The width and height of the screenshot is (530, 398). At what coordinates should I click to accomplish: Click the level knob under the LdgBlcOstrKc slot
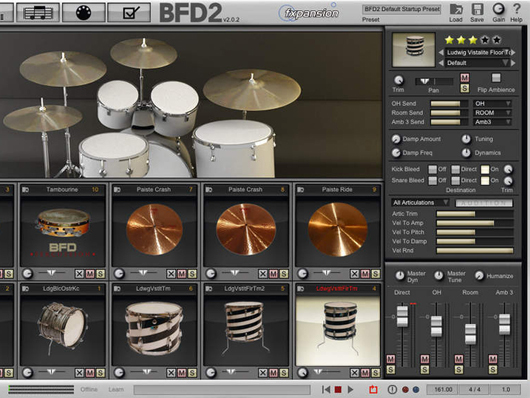click(27, 373)
